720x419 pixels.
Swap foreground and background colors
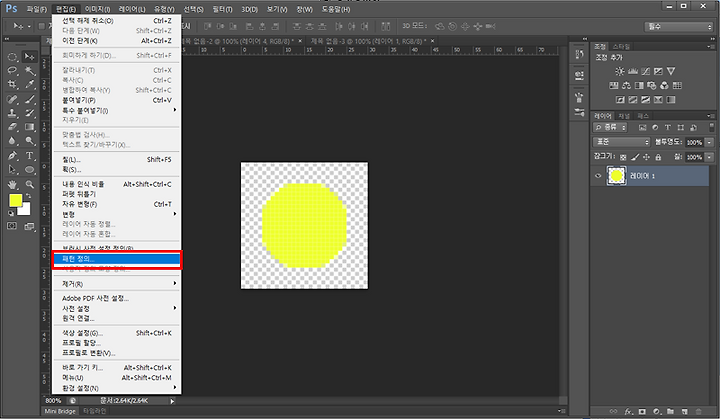coord(28,196)
